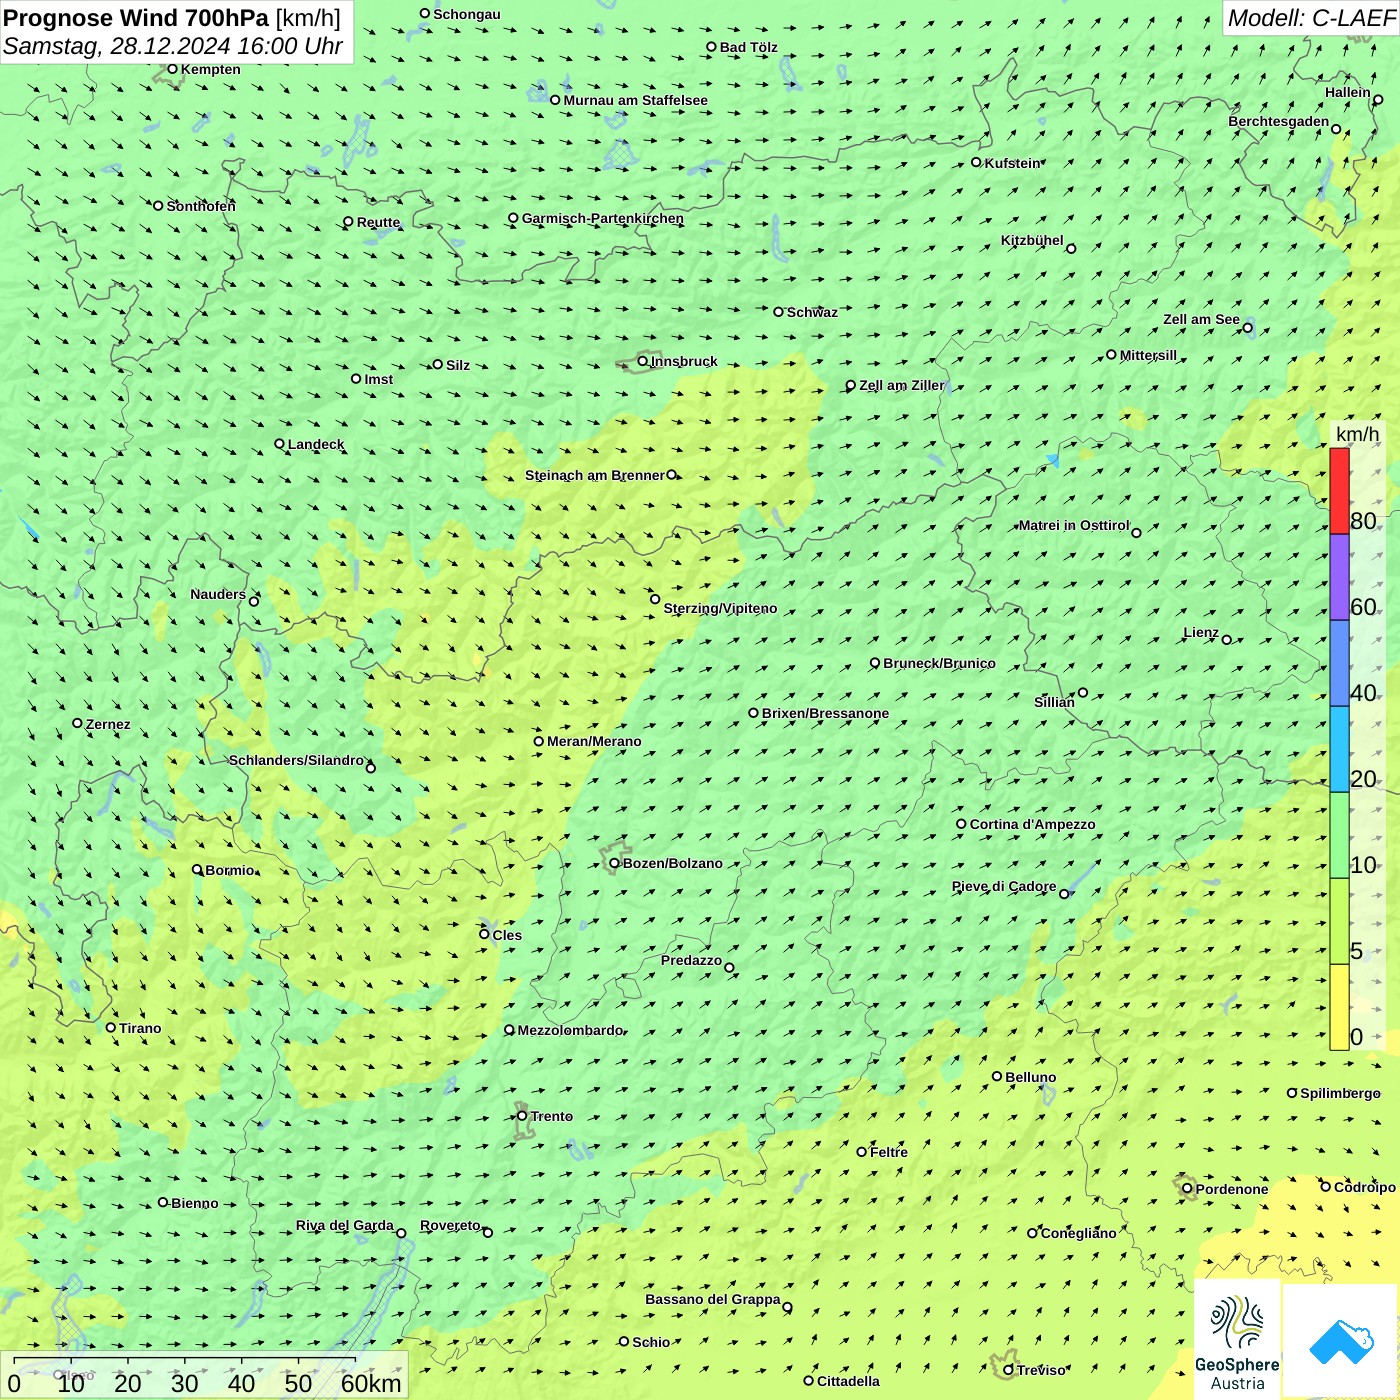Click the '60km' scale bar label
The height and width of the screenshot is (1400, 1400).
coord(371,1383)
